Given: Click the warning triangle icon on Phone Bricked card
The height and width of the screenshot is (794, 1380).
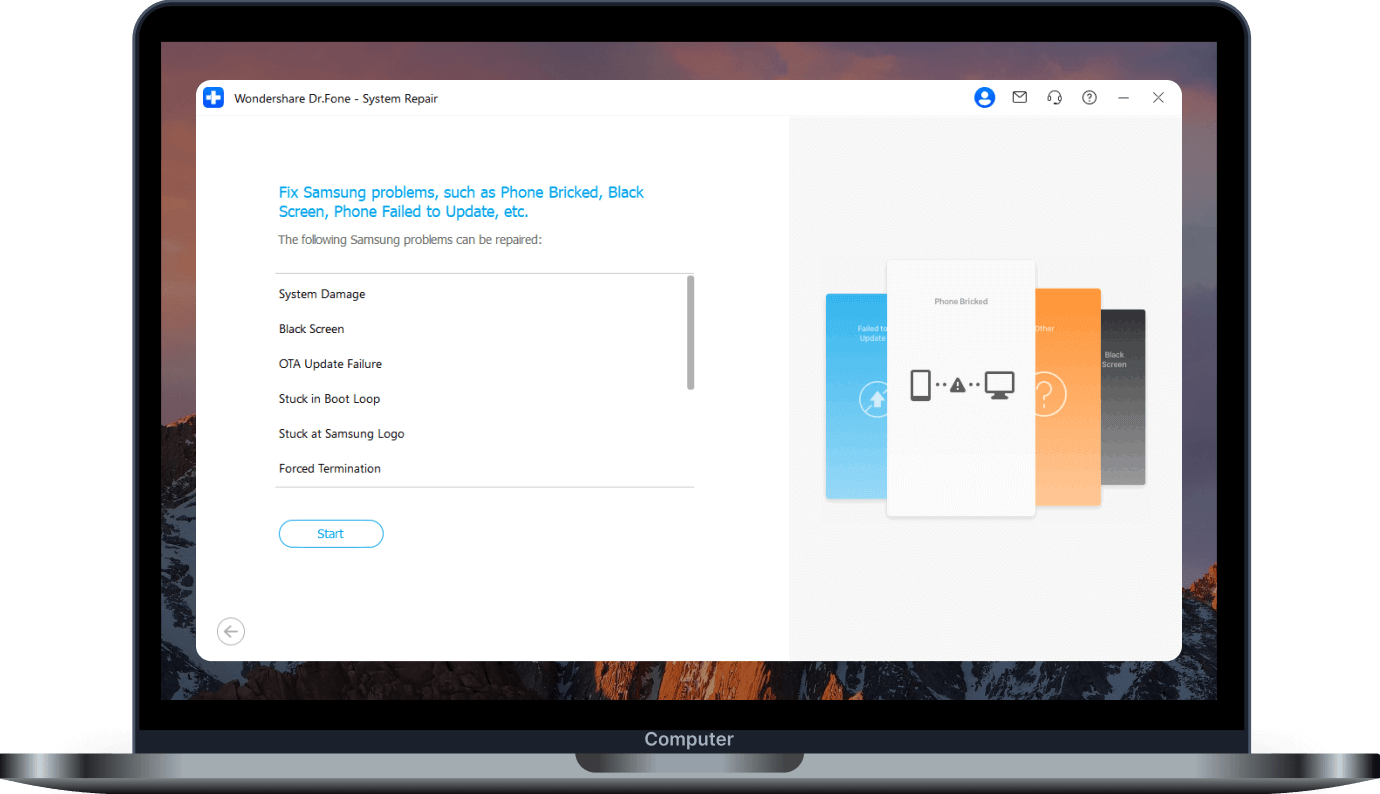Looking at the screenshot, I should 958,385.
